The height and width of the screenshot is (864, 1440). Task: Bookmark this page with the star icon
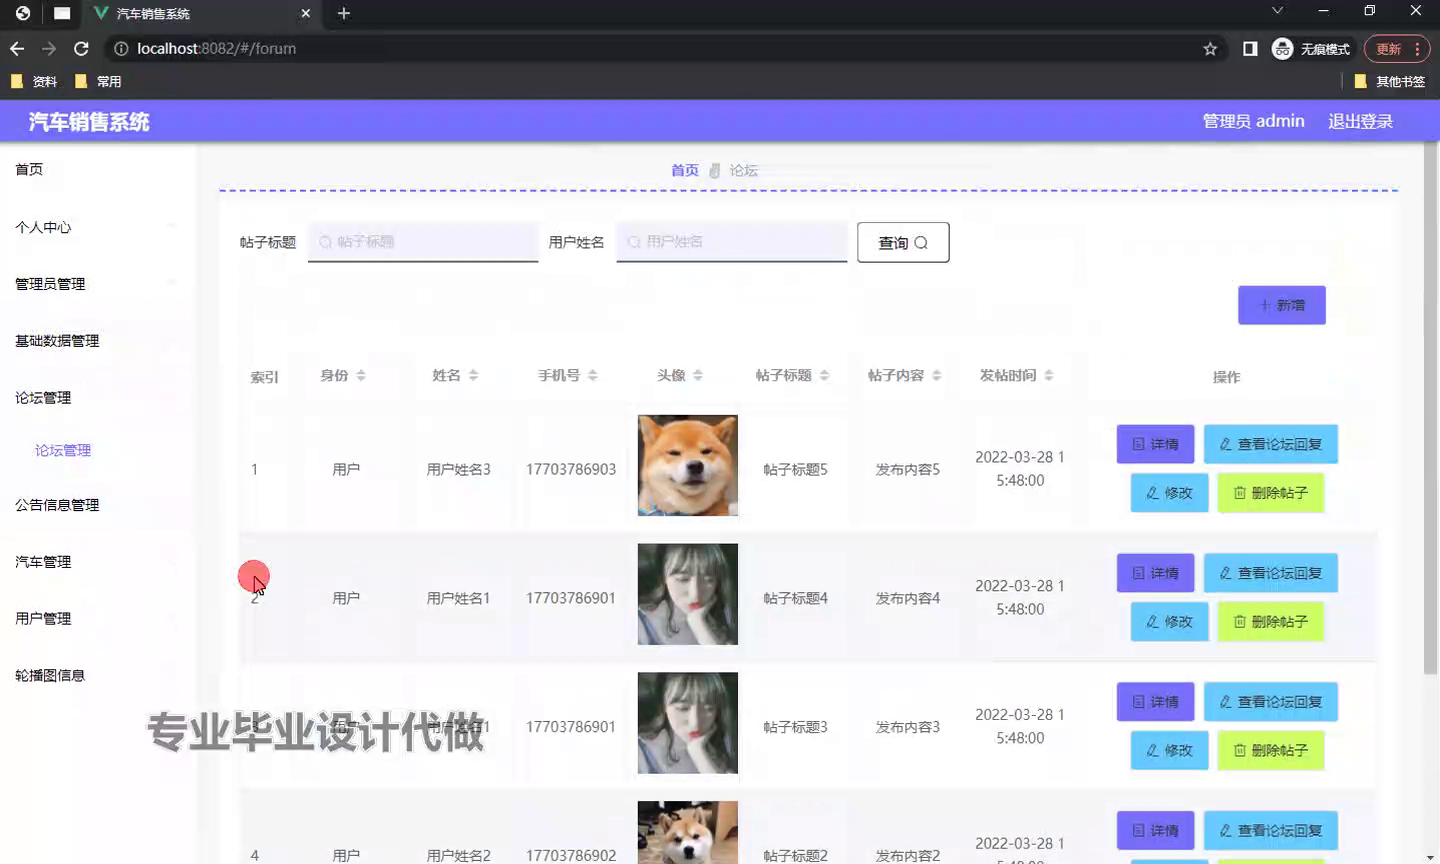tap(1210, 48)
